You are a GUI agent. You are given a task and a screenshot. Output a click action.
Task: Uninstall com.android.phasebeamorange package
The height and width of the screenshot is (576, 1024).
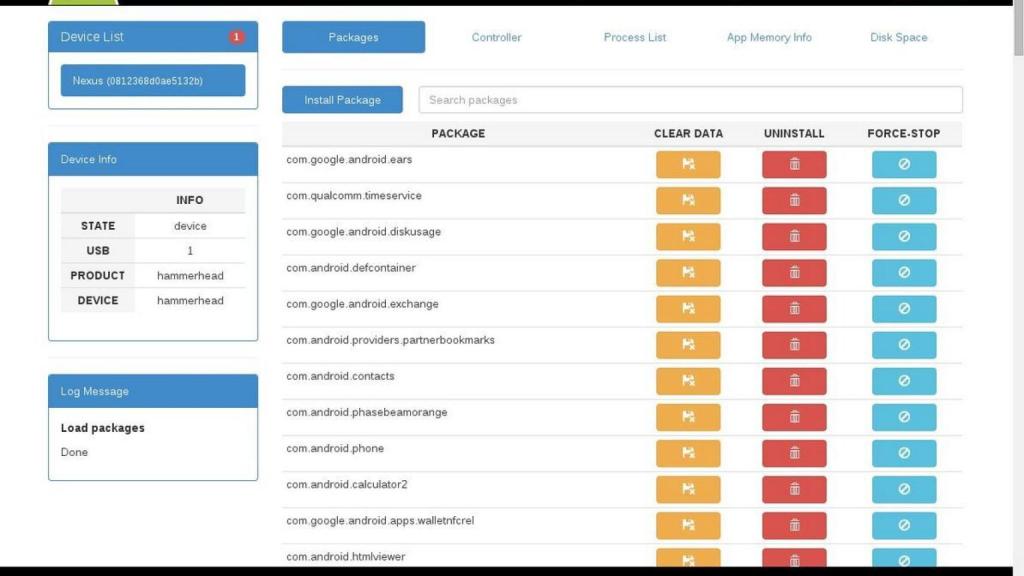pyautogui.click(x=794, y=417)
